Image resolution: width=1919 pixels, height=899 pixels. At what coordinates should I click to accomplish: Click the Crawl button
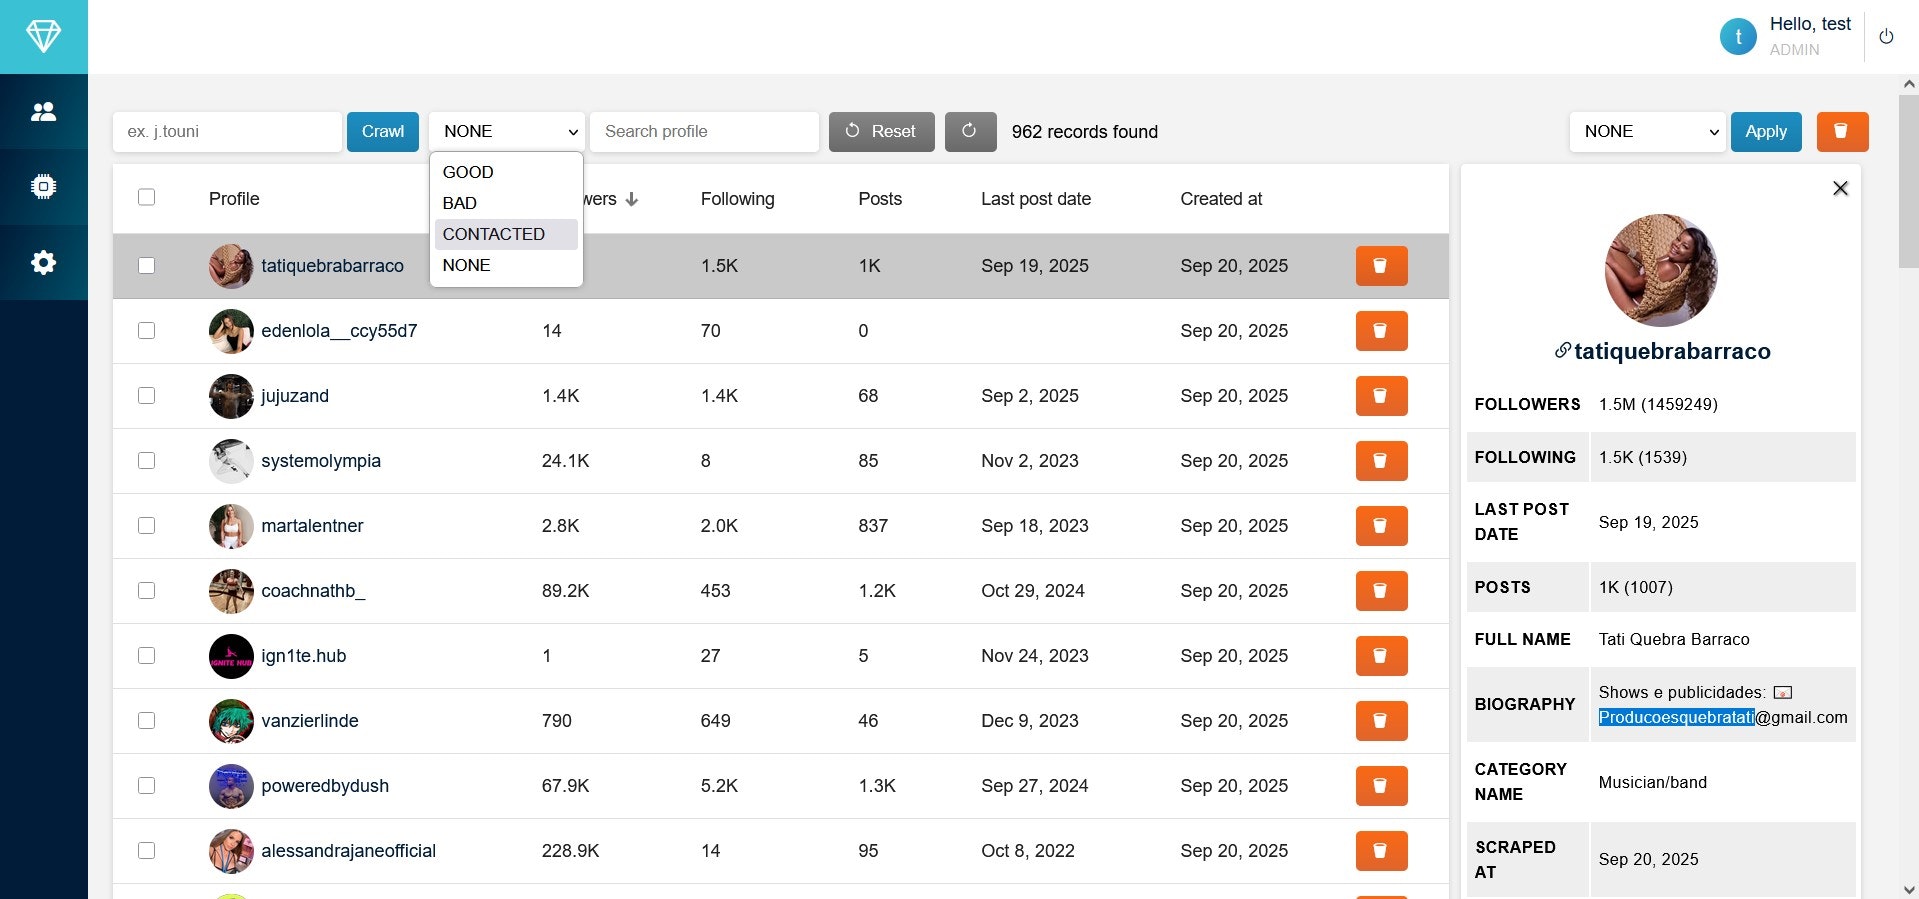[x=383, y=131]
